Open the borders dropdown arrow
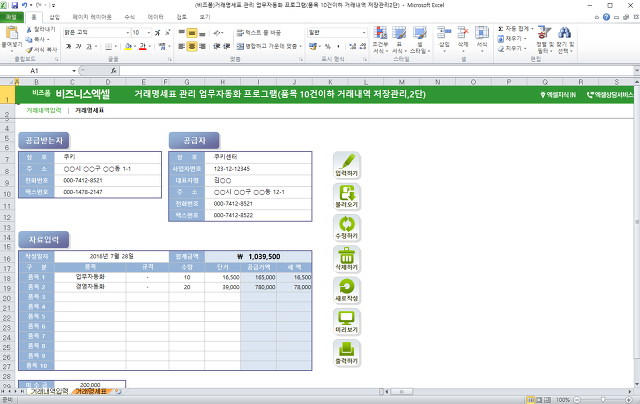 click(x=116, y=47)
